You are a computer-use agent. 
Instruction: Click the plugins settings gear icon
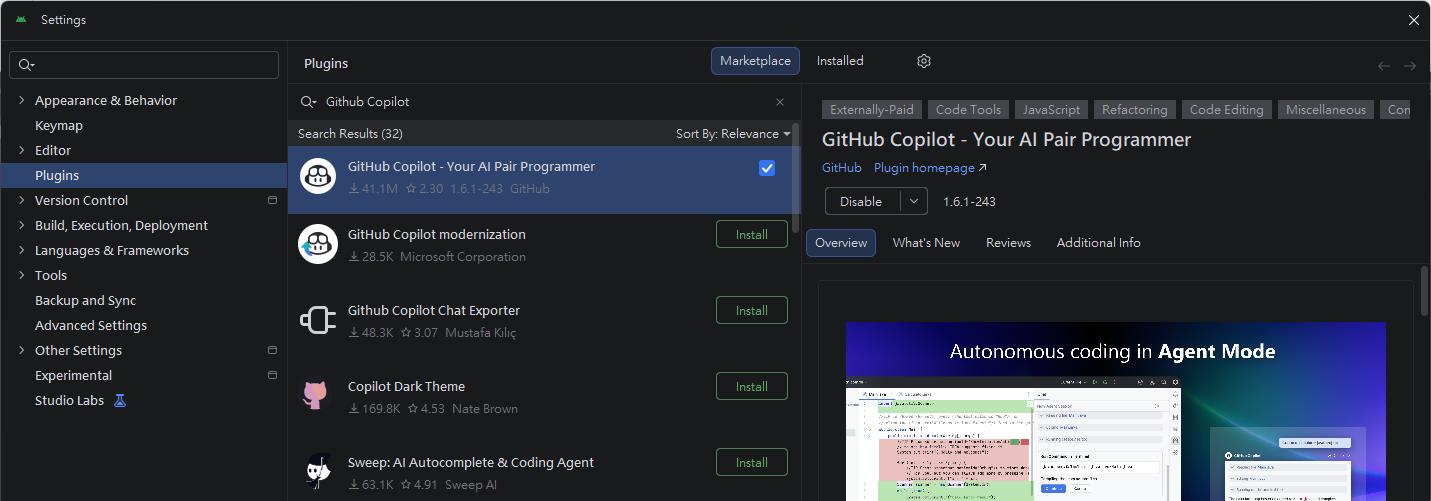point(923,61)
